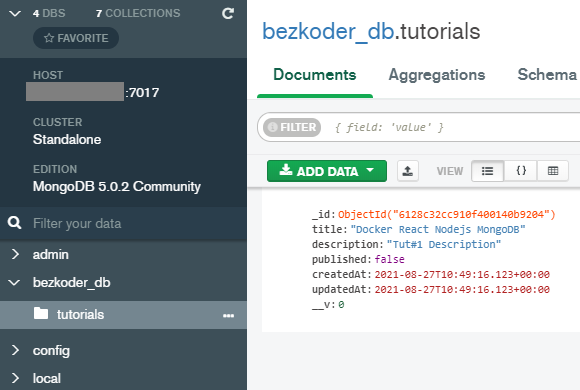This screenshot has width=580, height=390.
Task: Click the title value "Docker React Nodejs MongoDB"
Action: click(438, 230)
